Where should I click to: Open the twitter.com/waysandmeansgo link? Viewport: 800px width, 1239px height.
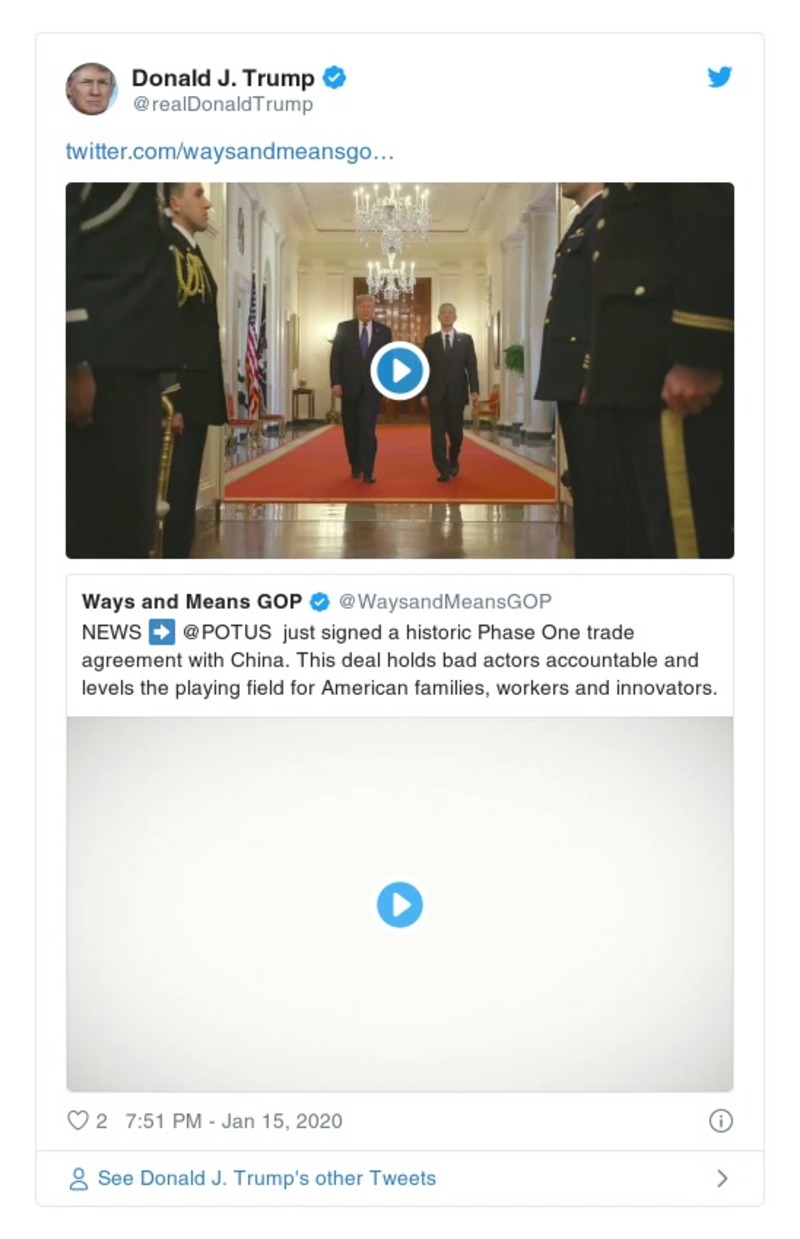tap(229, 152)
